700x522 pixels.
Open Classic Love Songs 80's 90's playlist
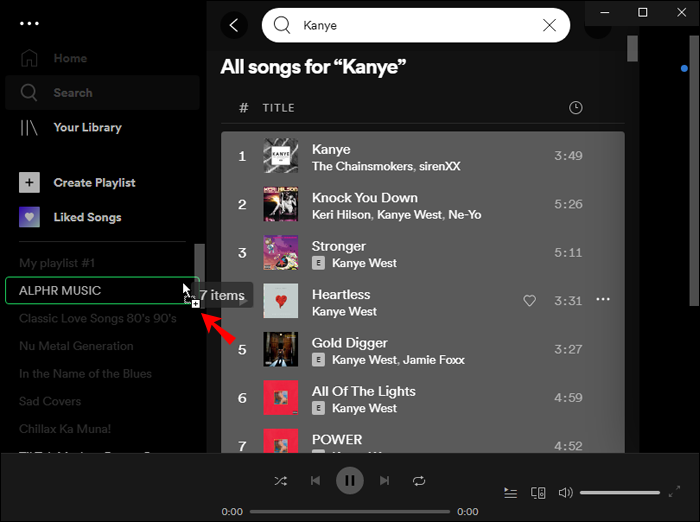coord(98,318)
